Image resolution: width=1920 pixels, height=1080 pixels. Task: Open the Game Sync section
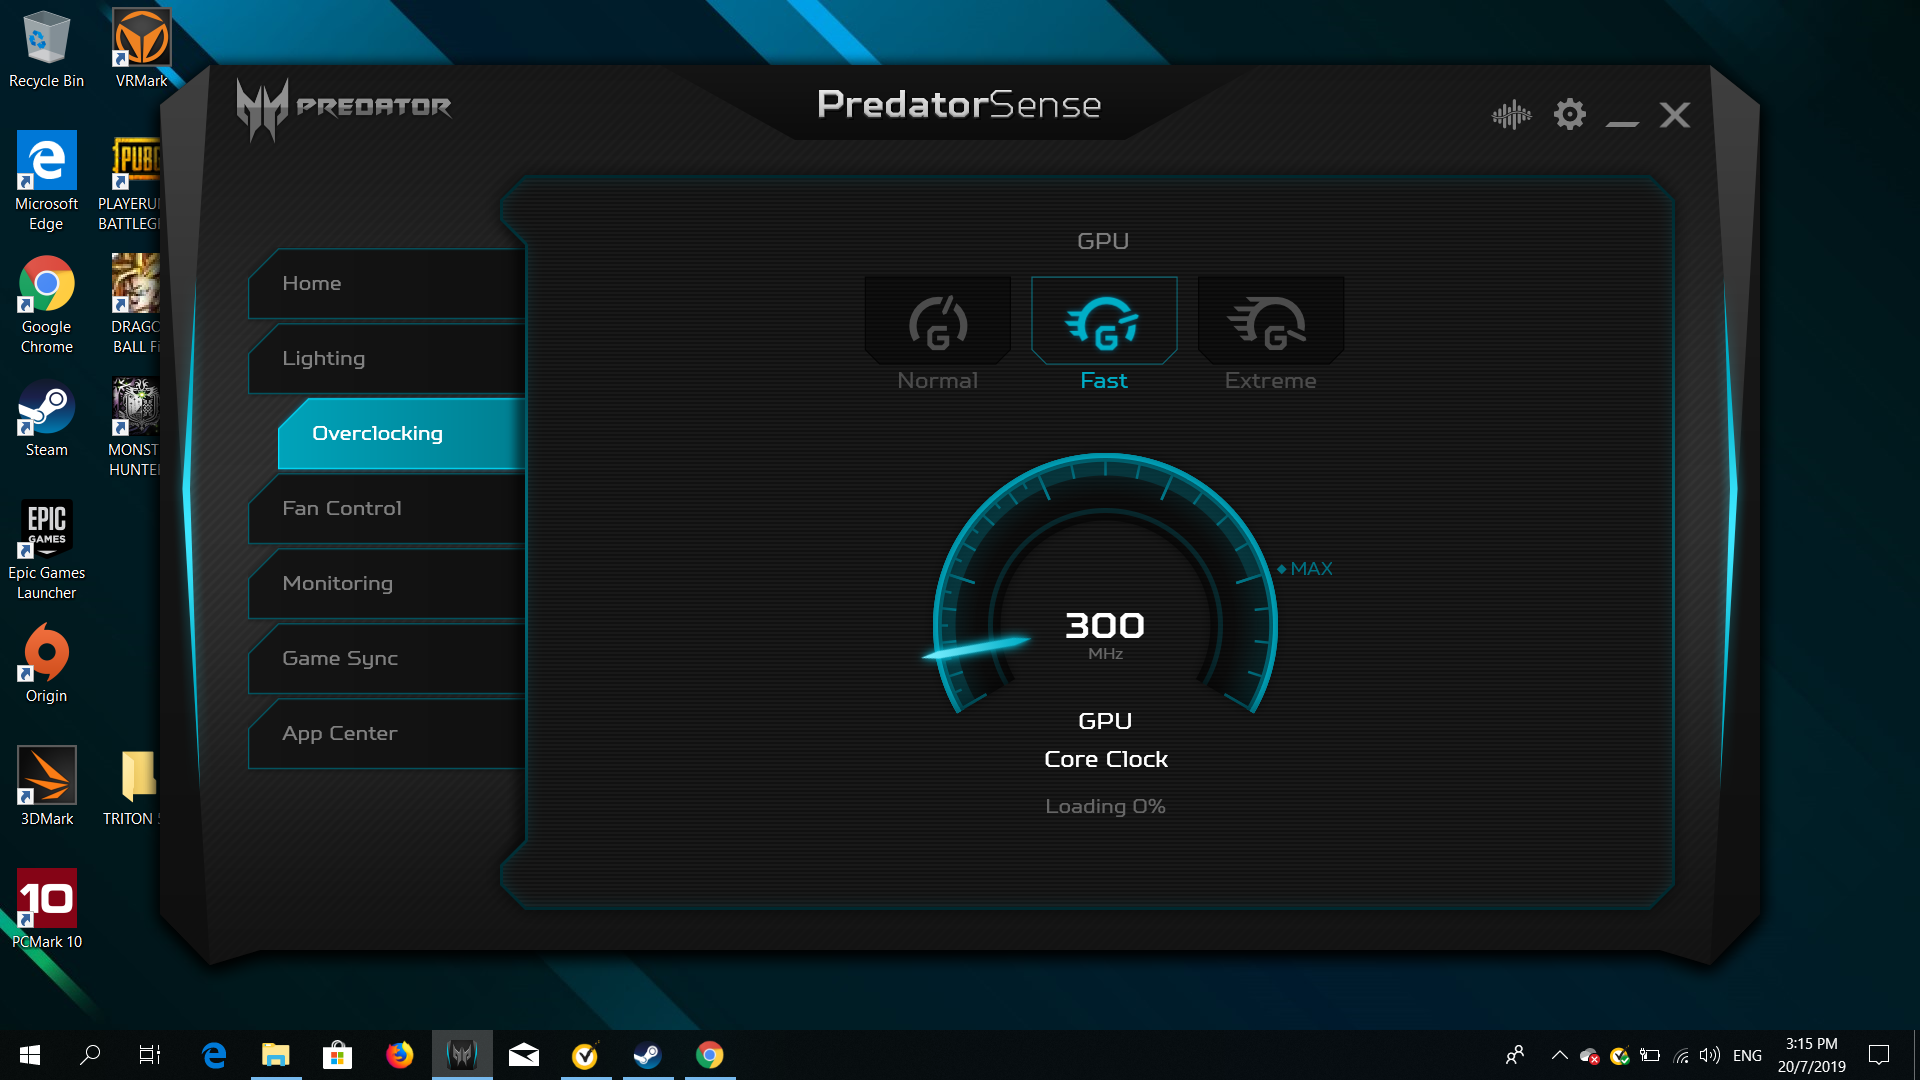coord(387,658)
